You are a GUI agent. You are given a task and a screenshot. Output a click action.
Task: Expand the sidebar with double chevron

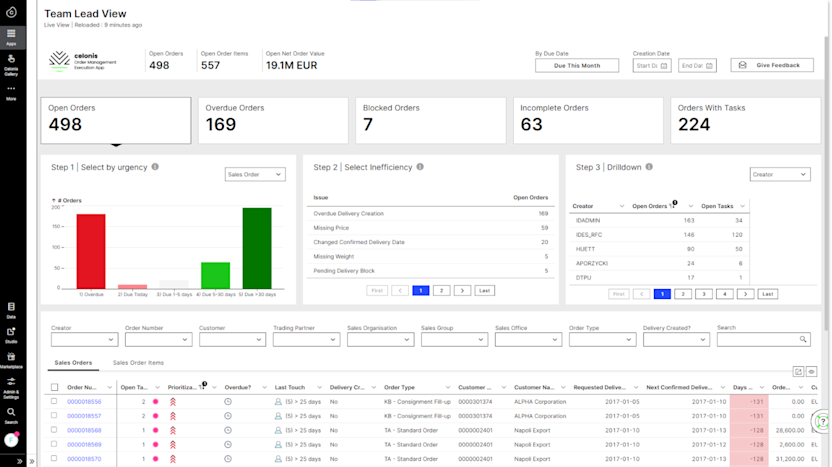[20, 461]
